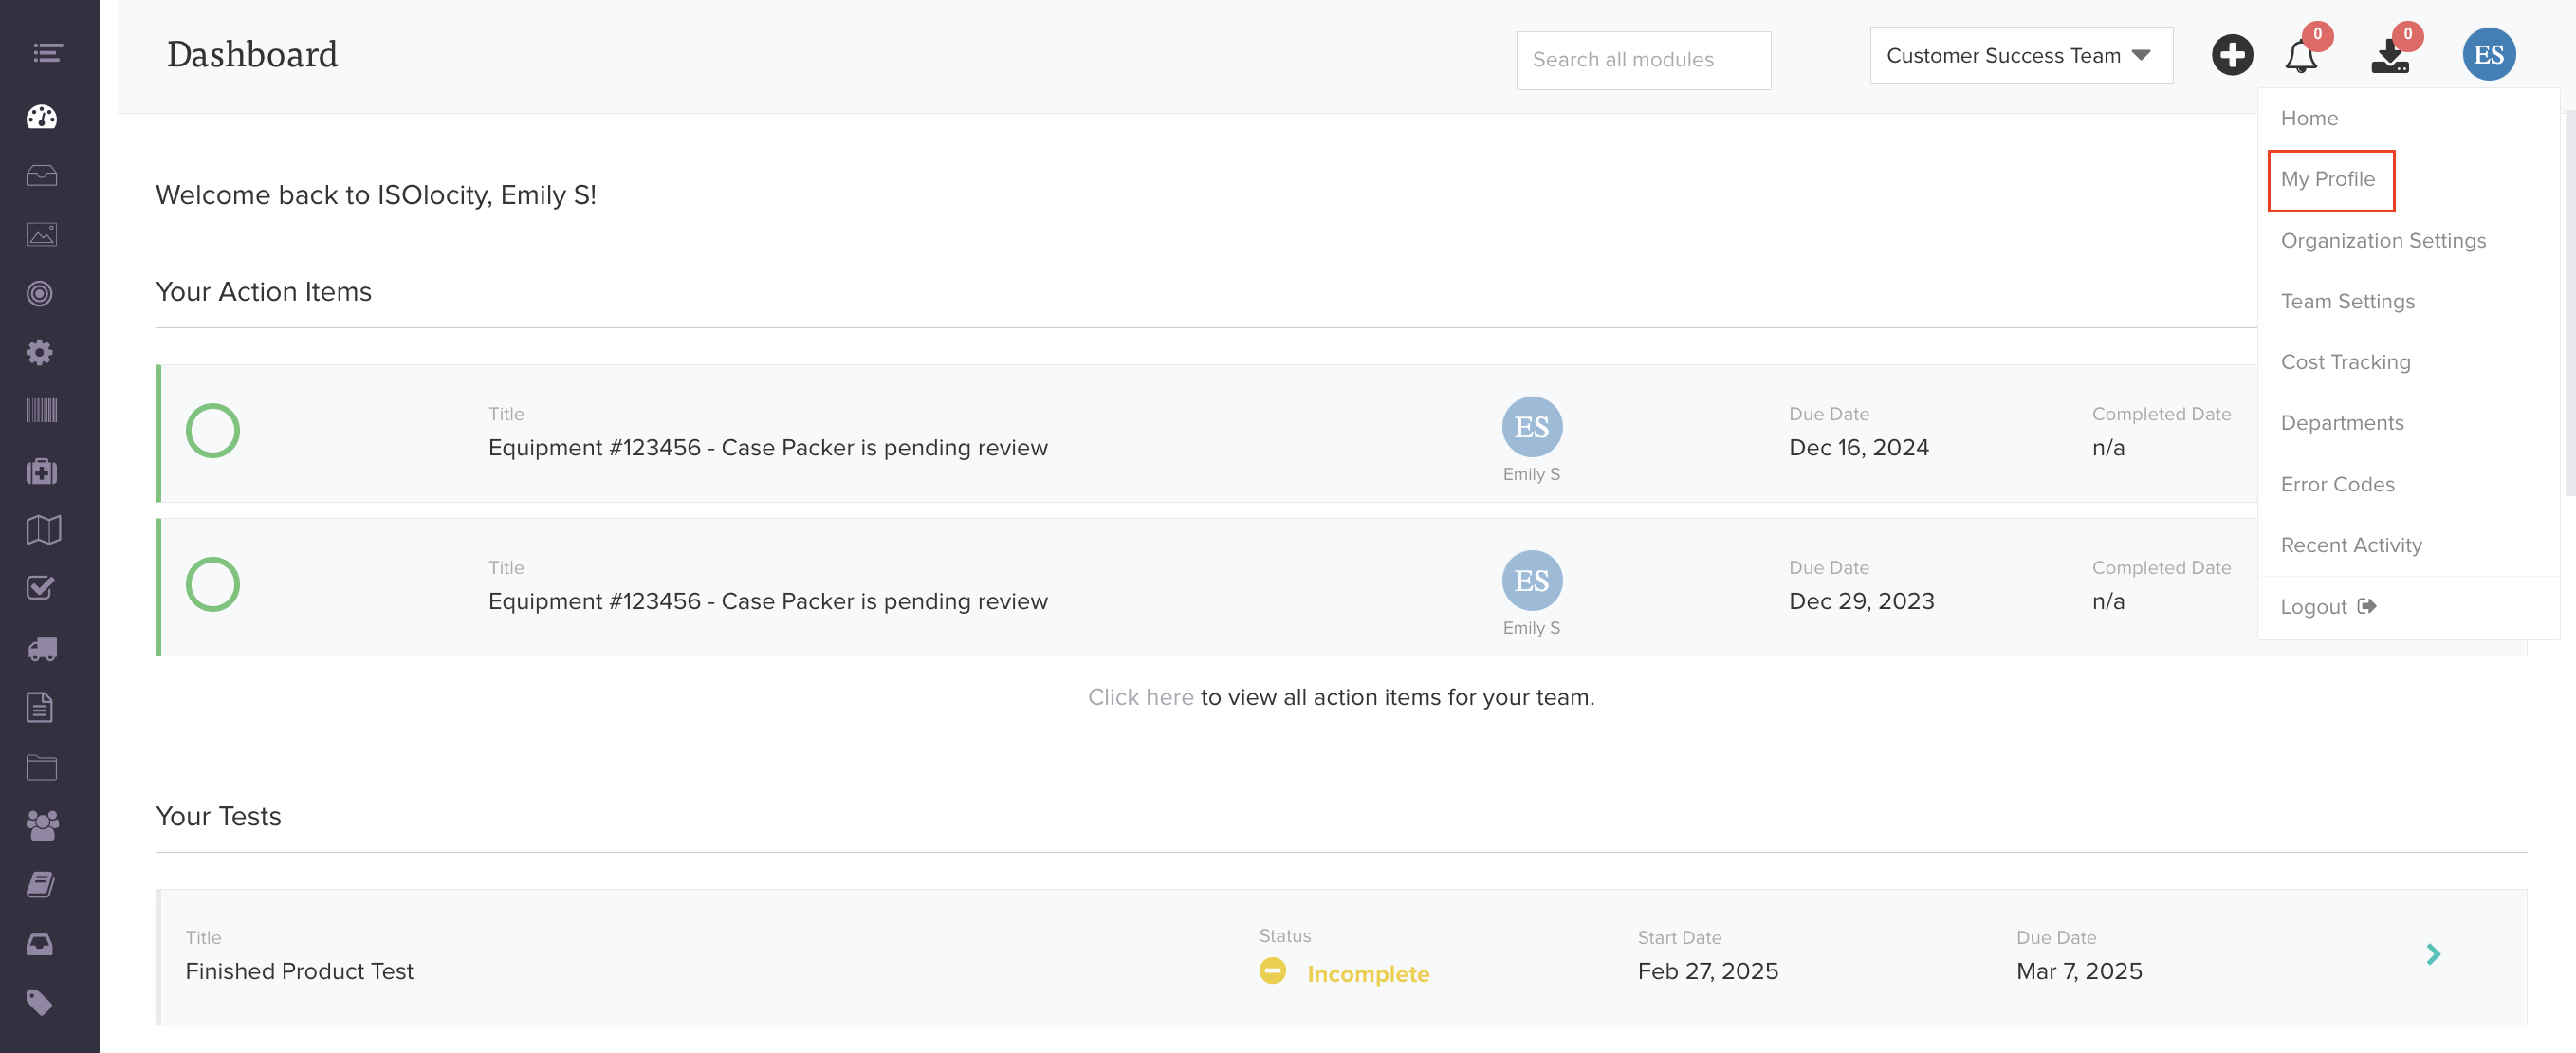2576x1053 pixels.
Task: Open the people group icon in sidebar
Action: pos(41,825)
